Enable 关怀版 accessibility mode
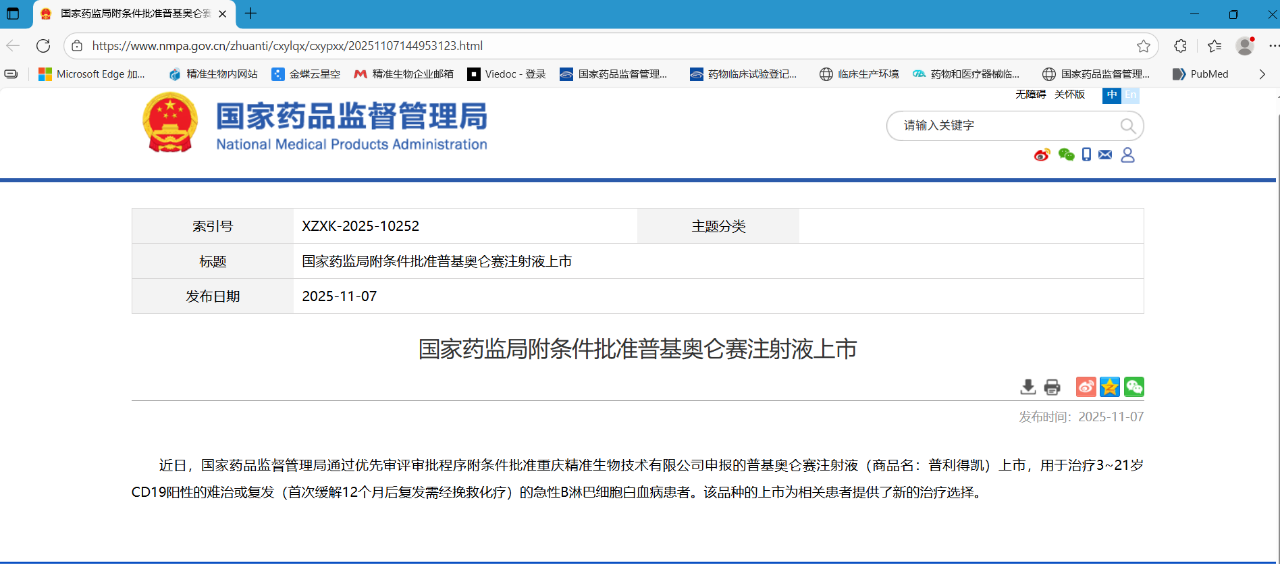This screenshot has width=1280, height=564. tap(1069, 94)
